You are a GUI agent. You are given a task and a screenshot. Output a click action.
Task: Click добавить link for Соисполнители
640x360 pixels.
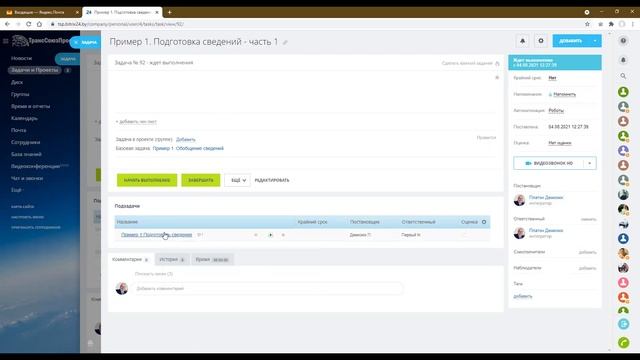click(x=588, y=253)
